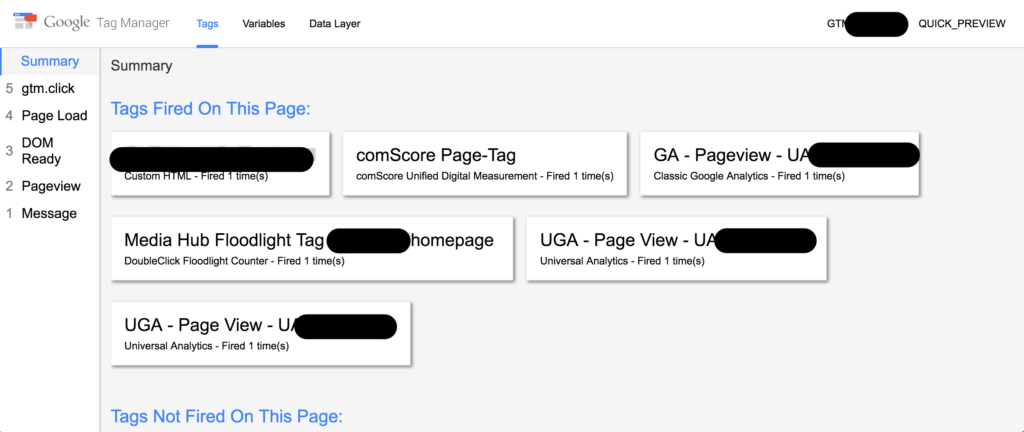Click the Google Tag Manager logo icon
1024x432 pixels.
coord(26,22)
